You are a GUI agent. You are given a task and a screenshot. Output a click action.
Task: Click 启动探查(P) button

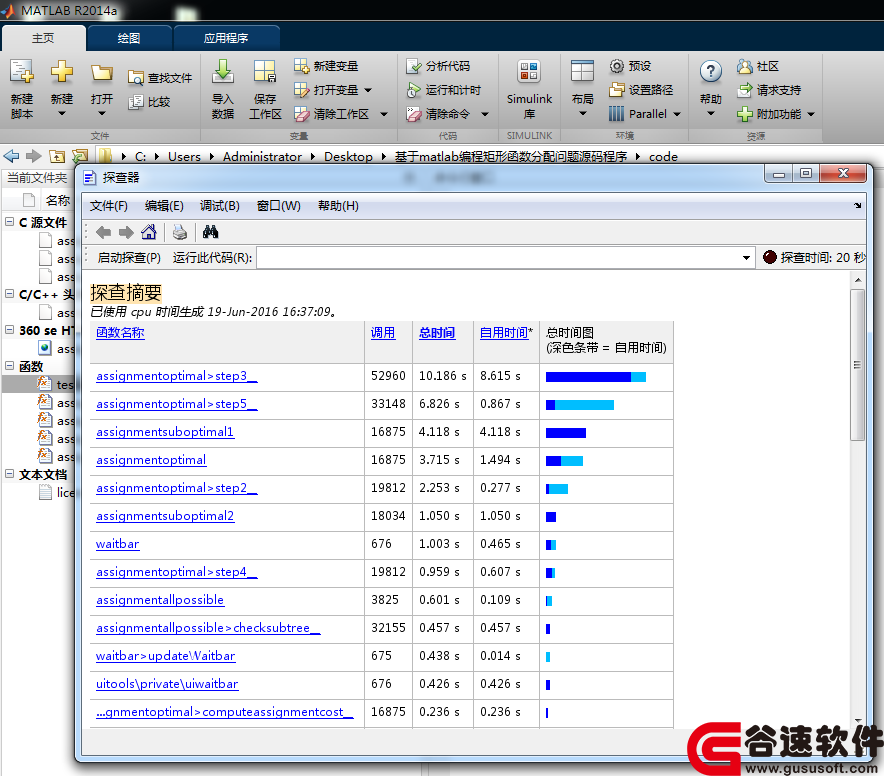point(129,258)
